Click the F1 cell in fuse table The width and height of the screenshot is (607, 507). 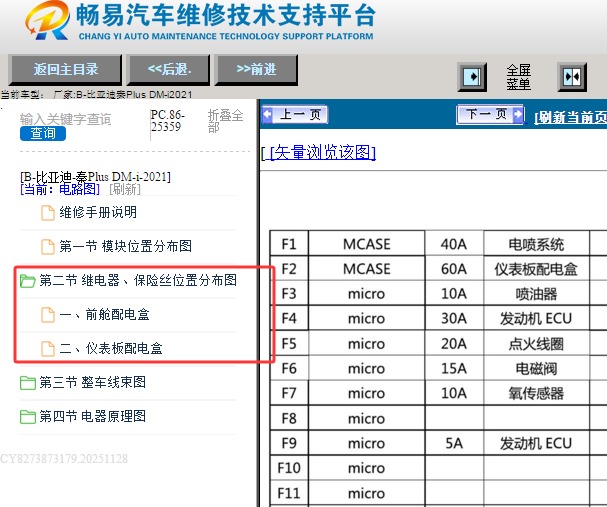click(289, 244)
